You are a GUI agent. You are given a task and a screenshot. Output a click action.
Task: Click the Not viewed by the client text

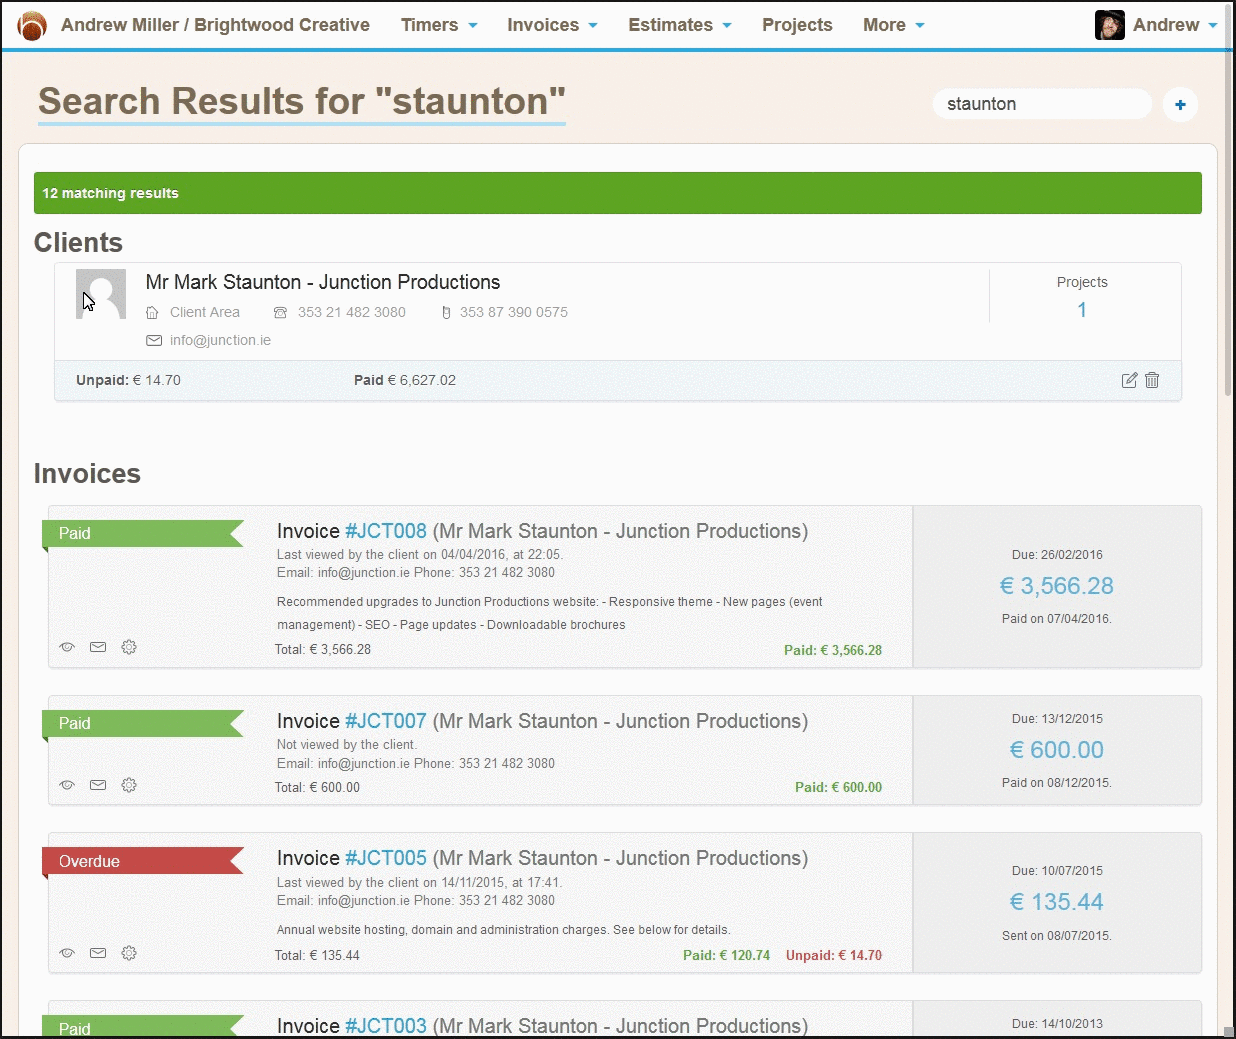point(347,745)
